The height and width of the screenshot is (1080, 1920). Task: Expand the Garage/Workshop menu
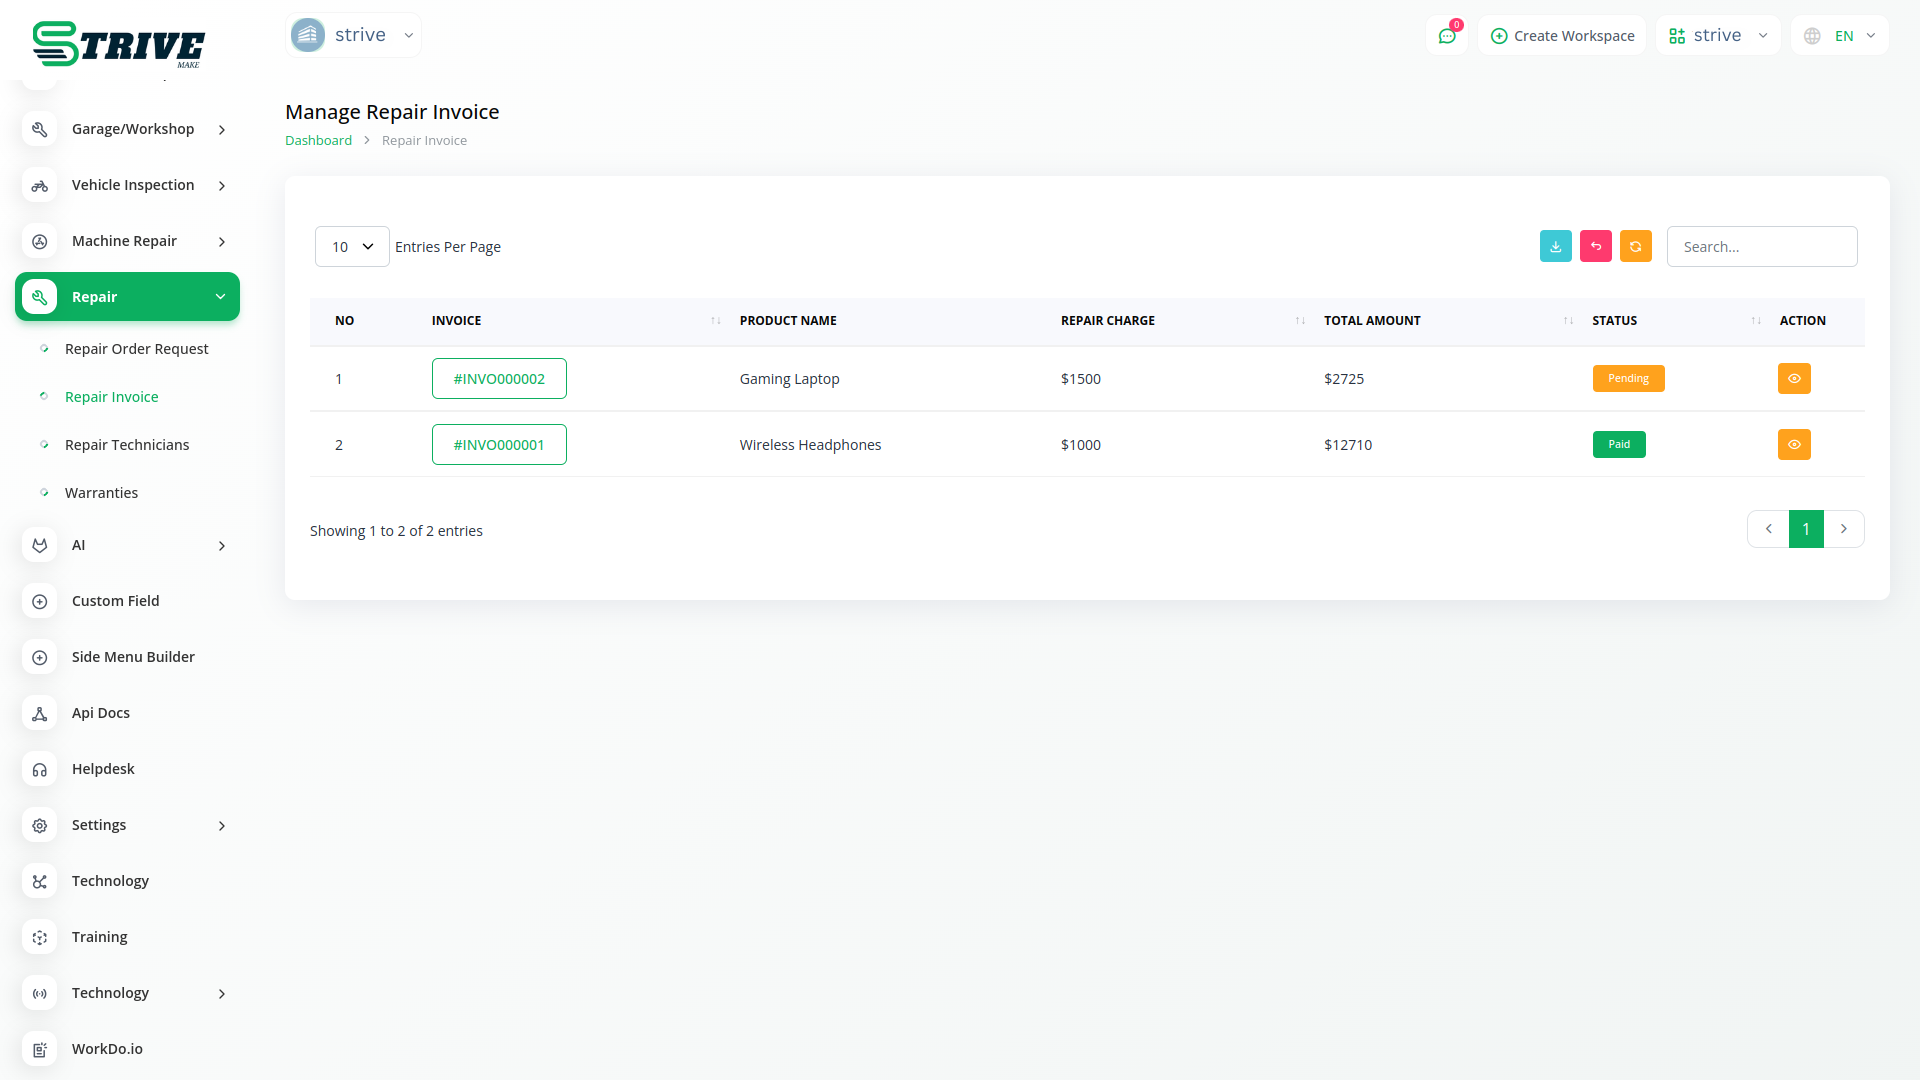coord(133,129)
